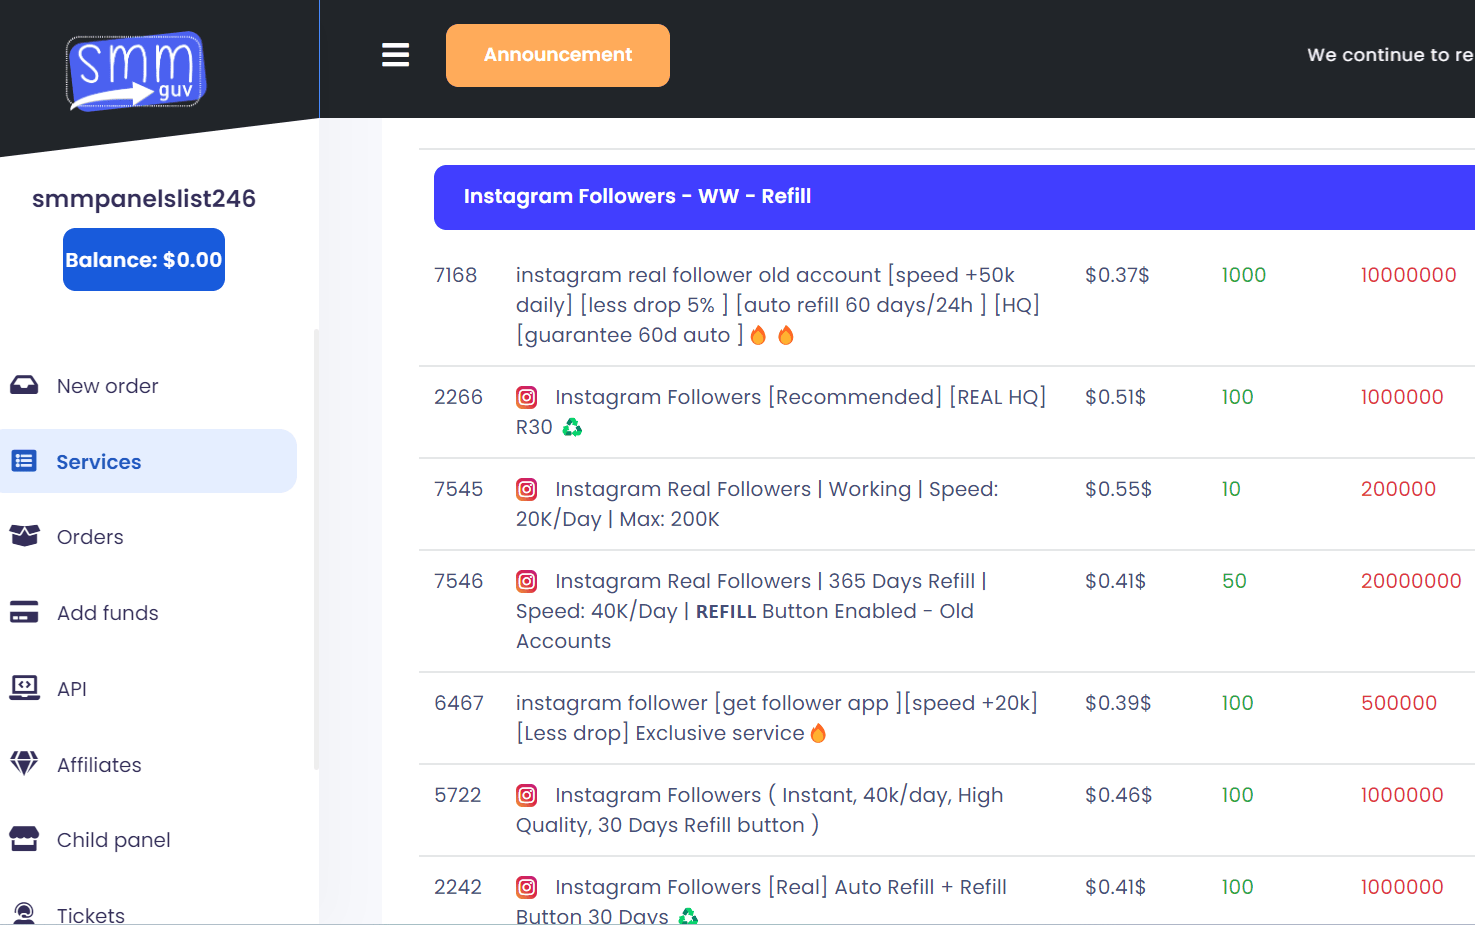Click the Child panel store icon
The image size is (1475, 925).
24,839
